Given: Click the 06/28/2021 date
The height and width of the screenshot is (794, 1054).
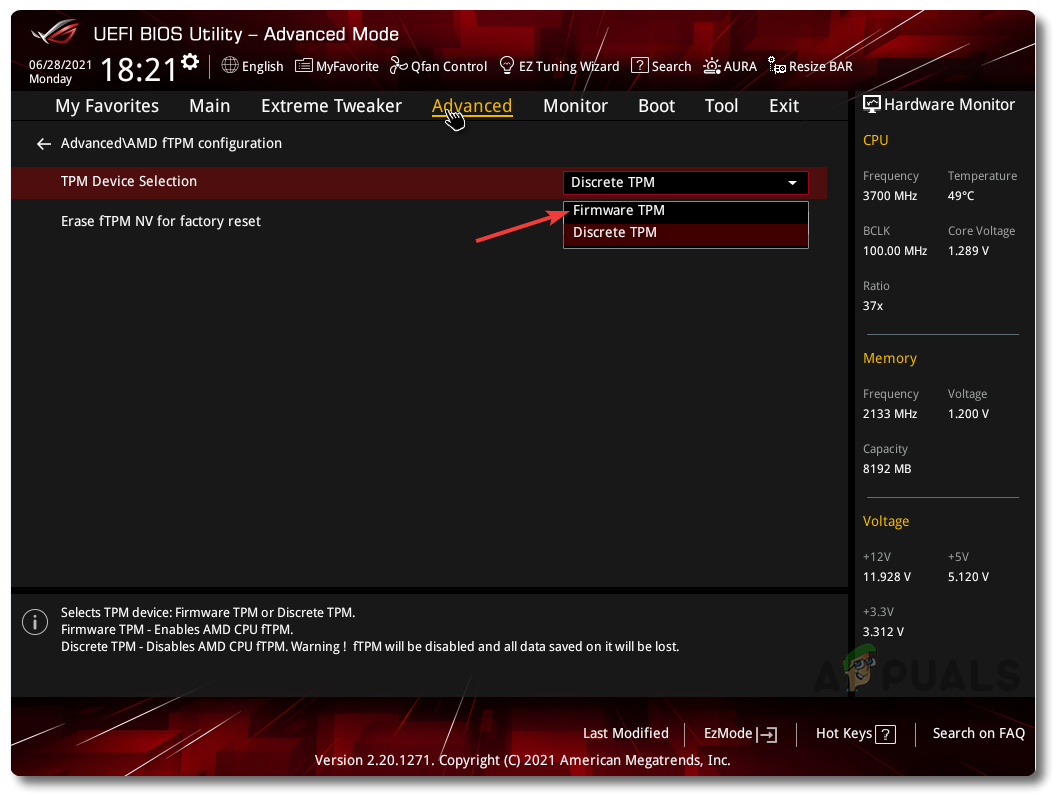Looking at the screenshot, I should pyautogui.click(x=60, y=65).
